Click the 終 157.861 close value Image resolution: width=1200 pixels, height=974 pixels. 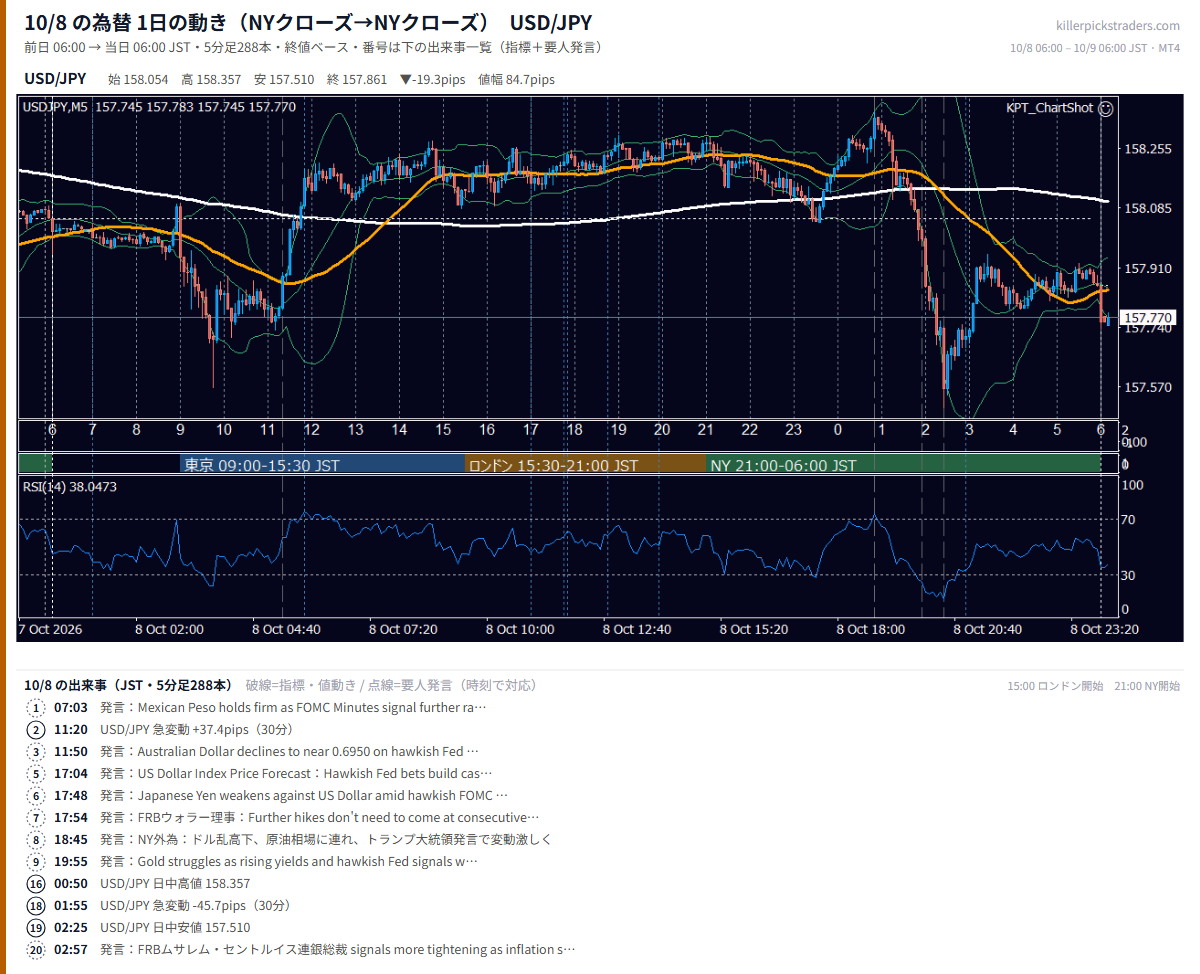point(357,79)
